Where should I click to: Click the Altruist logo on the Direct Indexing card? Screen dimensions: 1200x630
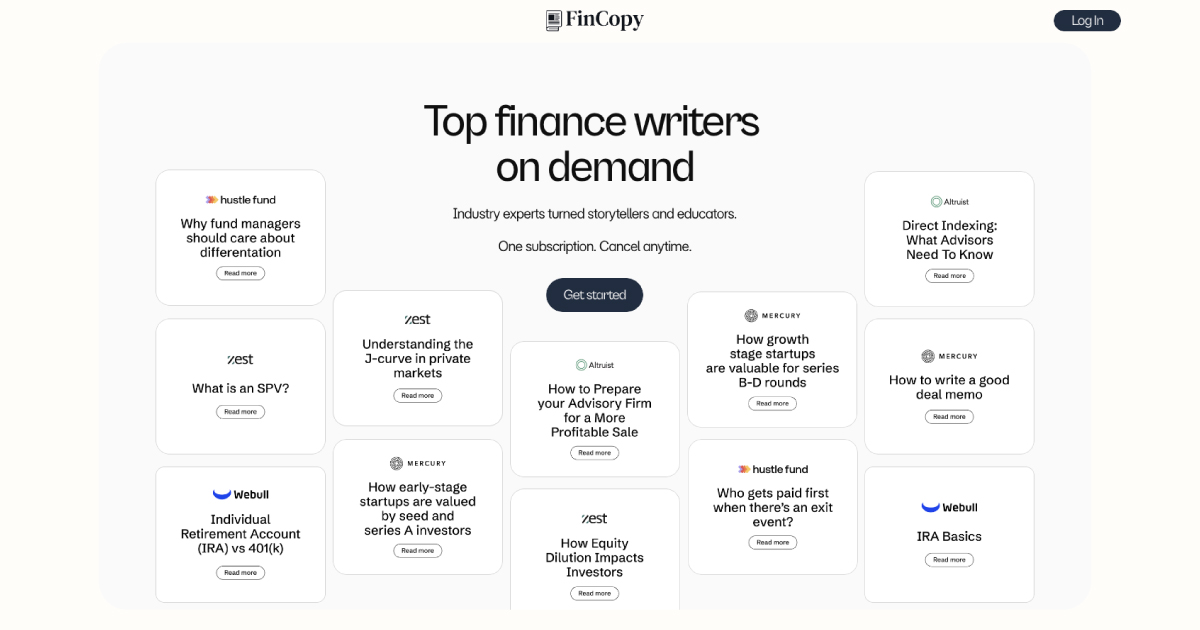click(x=948, y=201)
